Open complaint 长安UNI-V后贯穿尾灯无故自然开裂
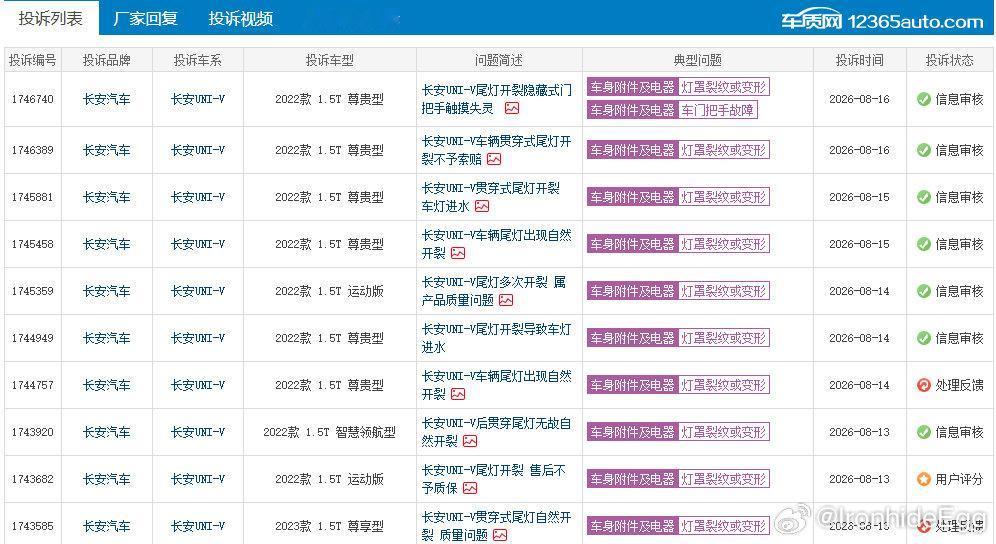Screen dimensions: 996x544 click(x=496, y=432)
